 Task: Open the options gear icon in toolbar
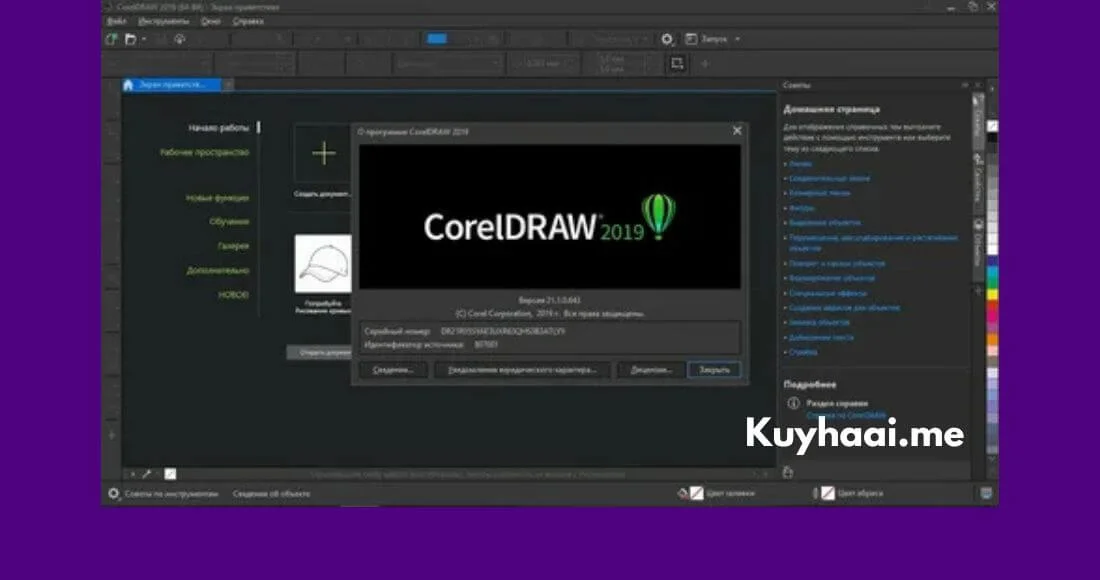(667, 39)
